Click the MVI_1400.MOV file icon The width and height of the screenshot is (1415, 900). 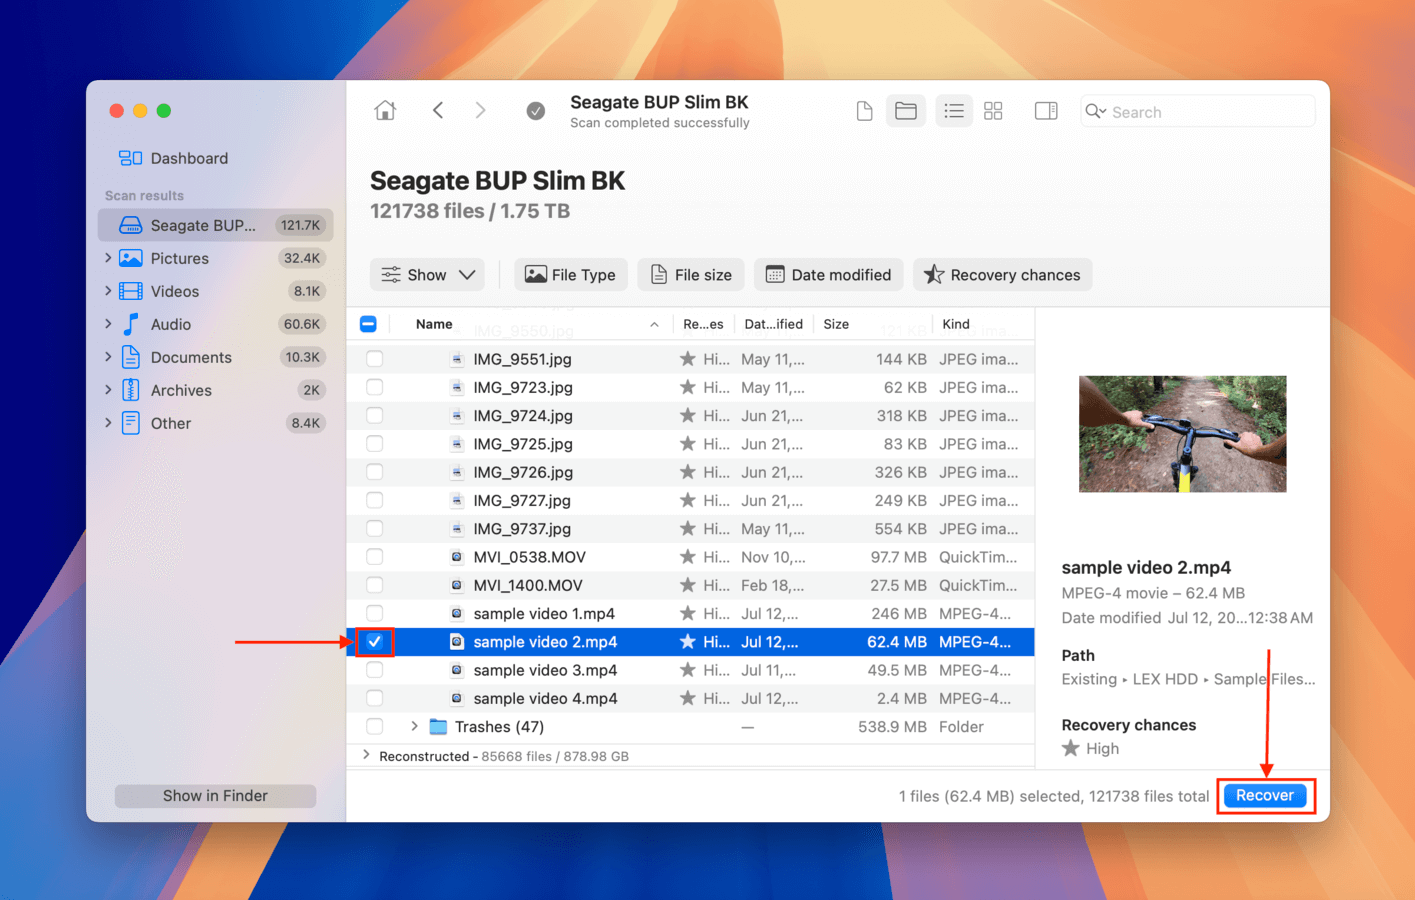click(457, 585)
